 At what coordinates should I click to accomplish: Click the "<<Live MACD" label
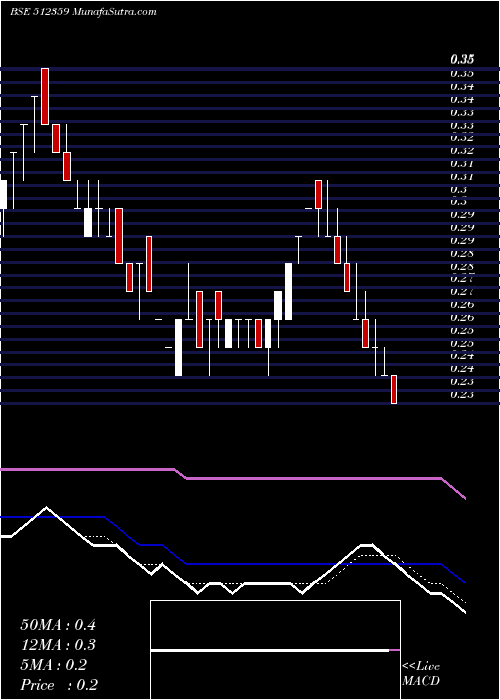[x=421, y=673]
